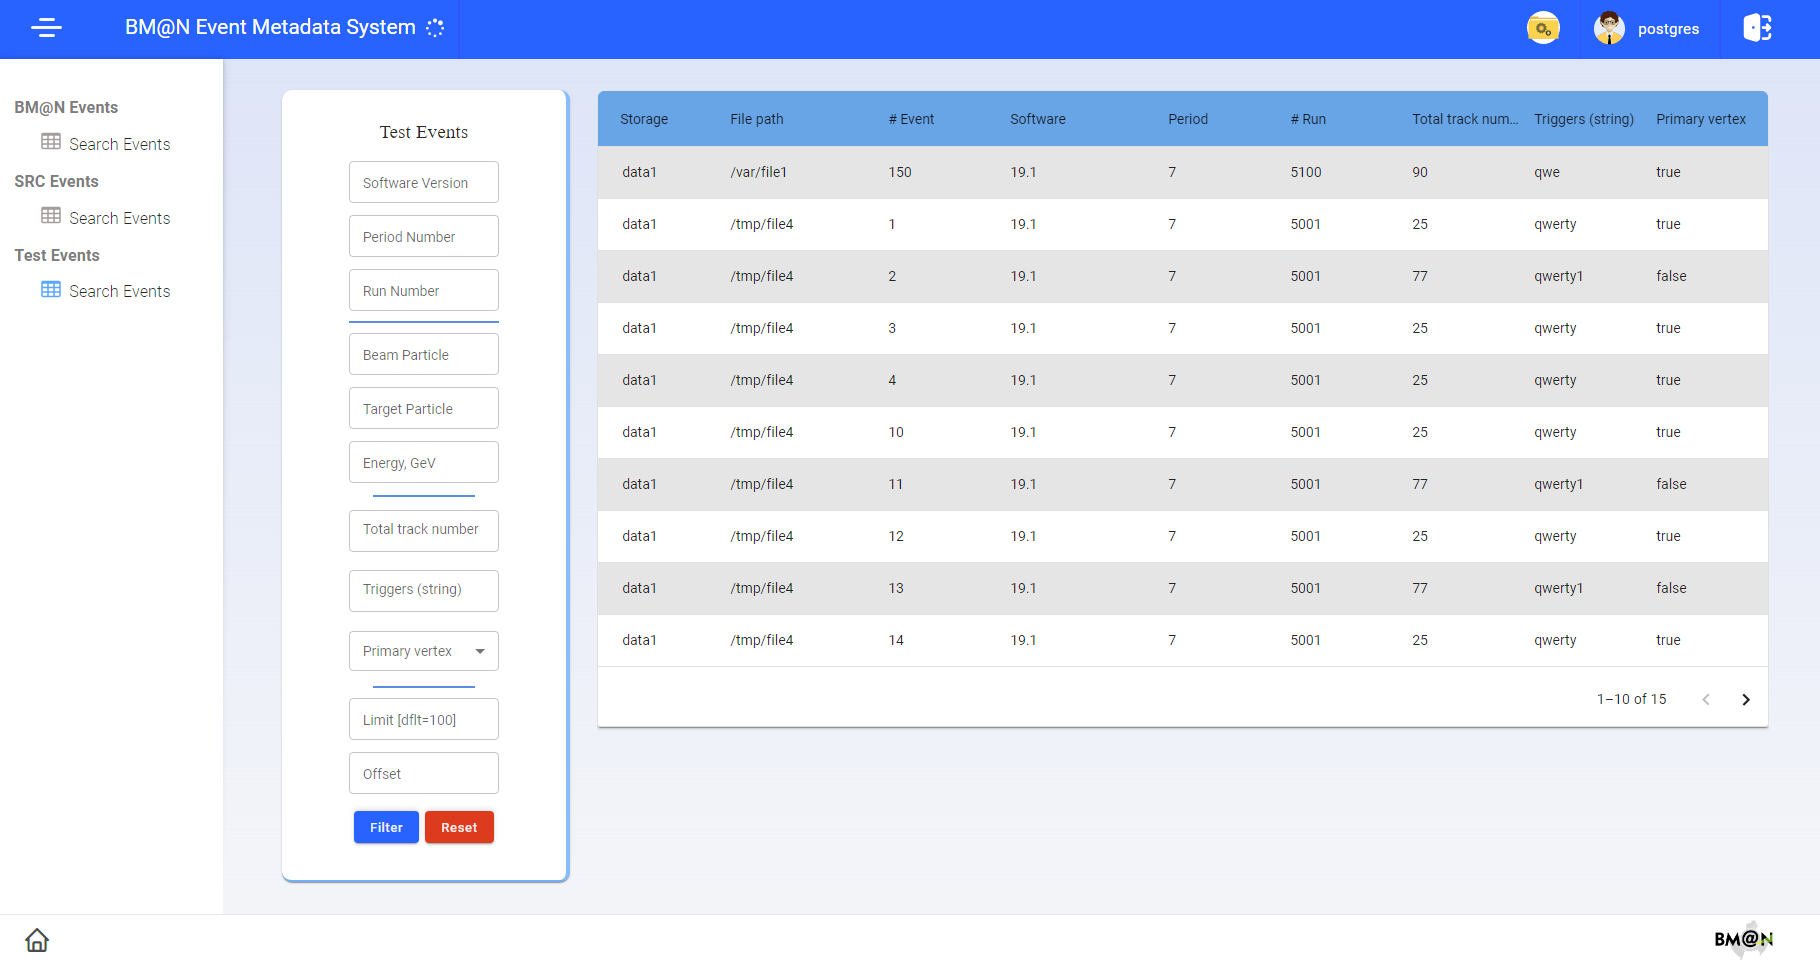Click table icon under BM@N Events

coord(51,142)
